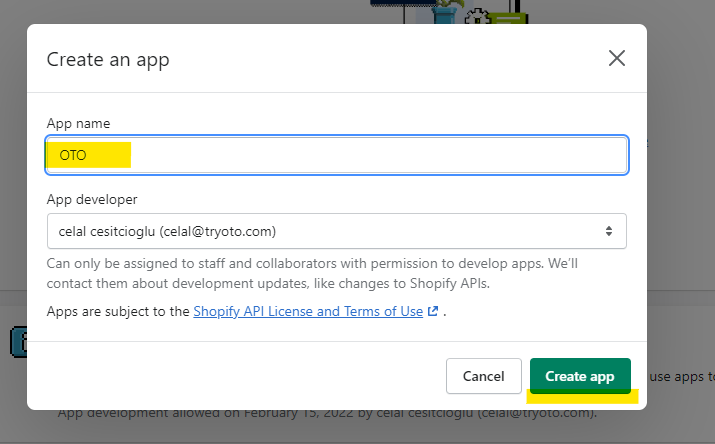The image size is (715, 444).
Task: Click the Create app button
Action: pos(580,376)
